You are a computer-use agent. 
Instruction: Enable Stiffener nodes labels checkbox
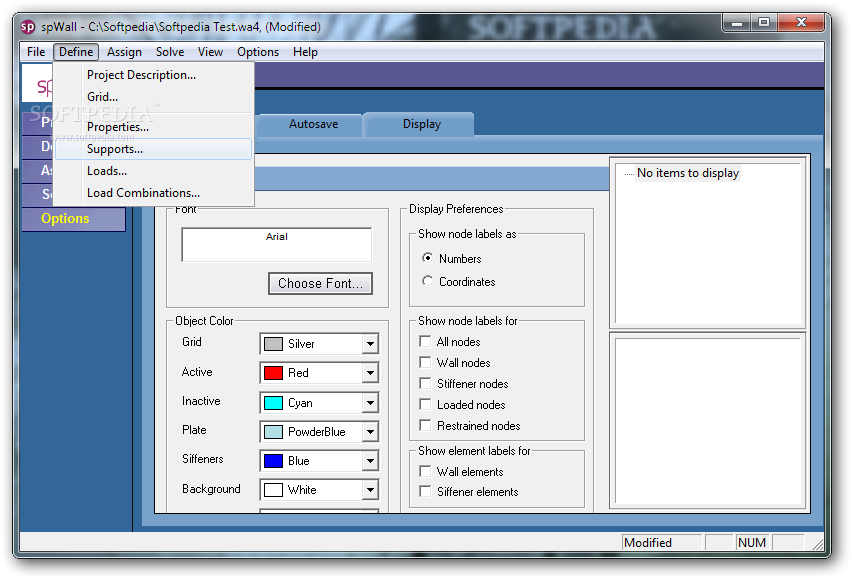425,383
